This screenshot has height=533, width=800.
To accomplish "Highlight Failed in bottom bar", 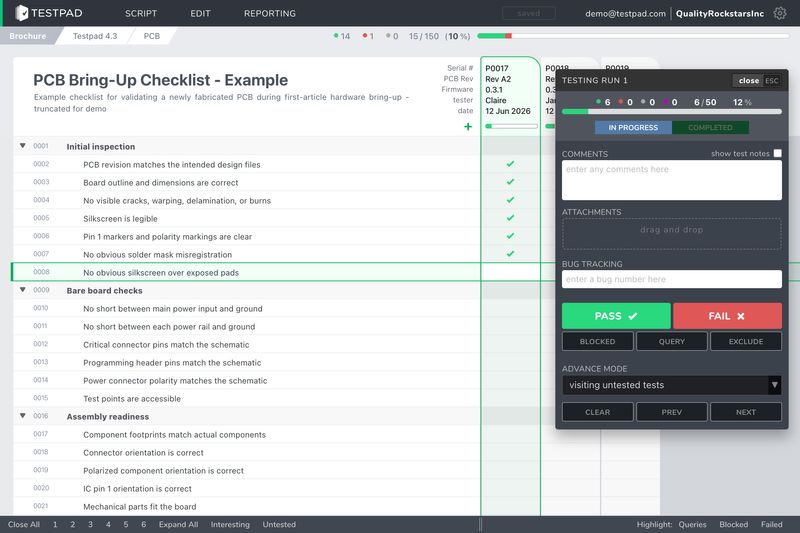I will [771, 524].
